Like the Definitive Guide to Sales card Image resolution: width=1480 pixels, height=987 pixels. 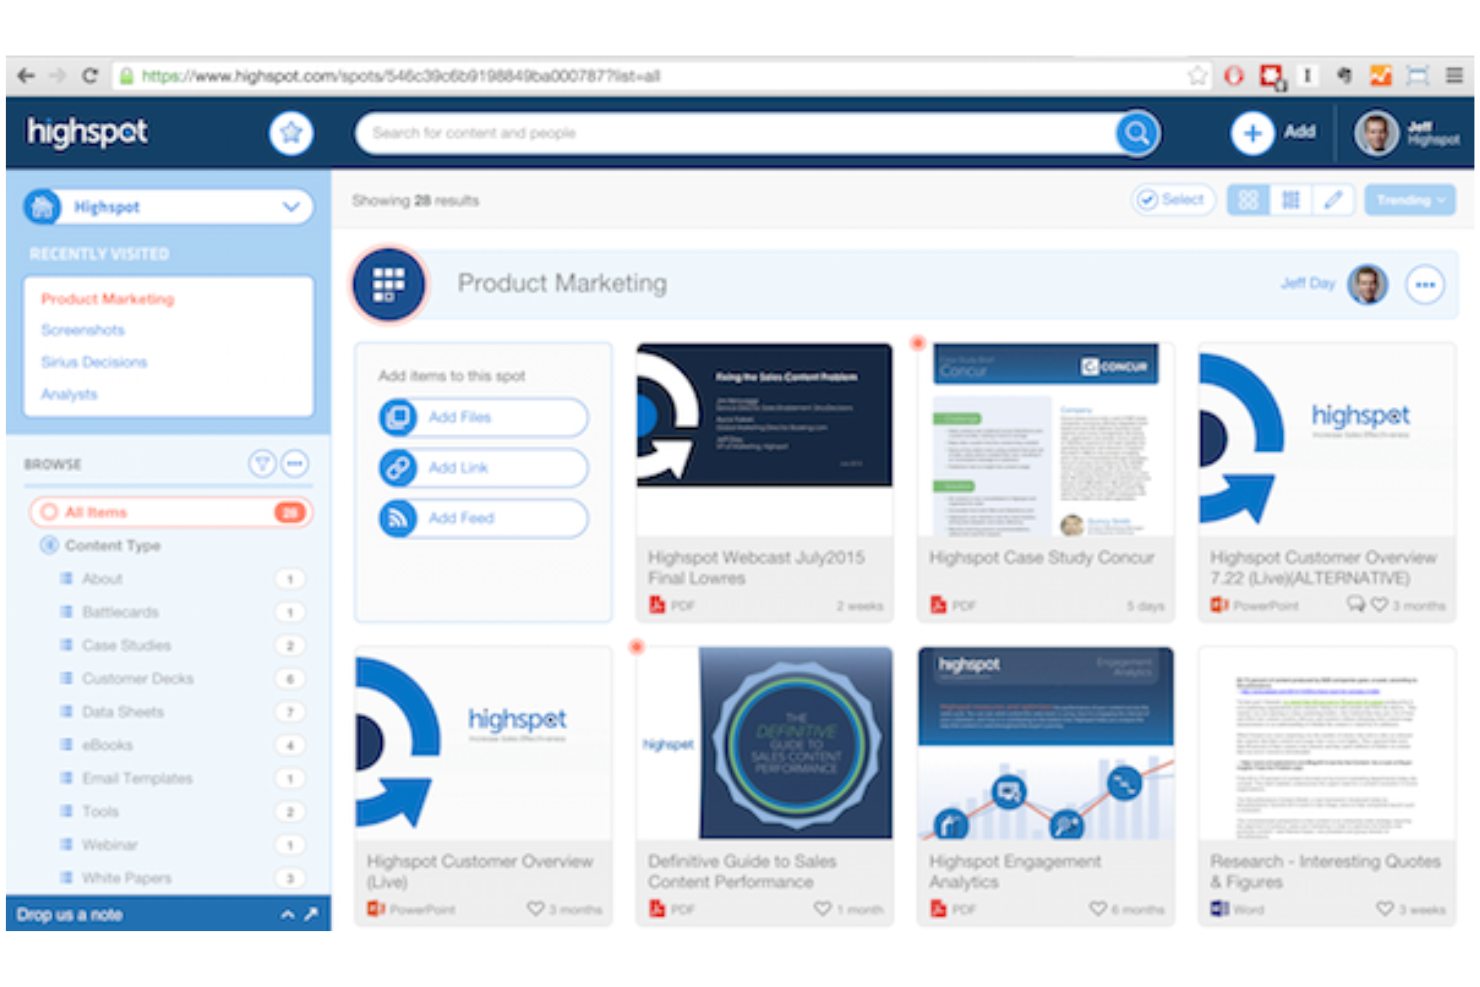822,908
